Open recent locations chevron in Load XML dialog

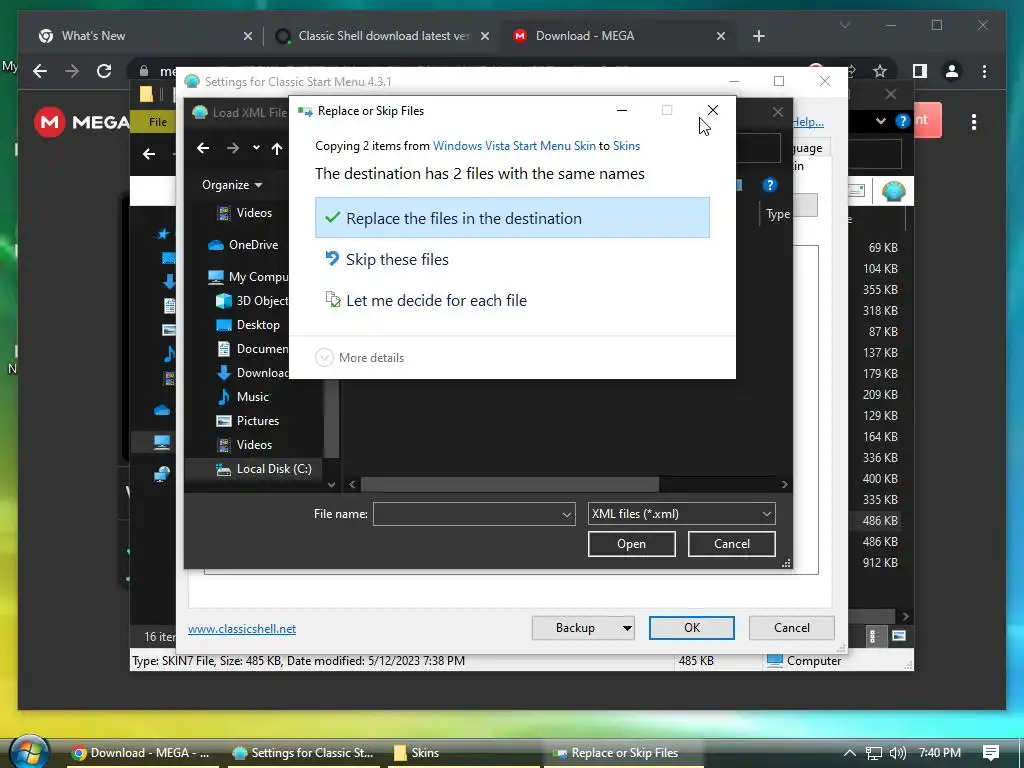tap(256, 148)
